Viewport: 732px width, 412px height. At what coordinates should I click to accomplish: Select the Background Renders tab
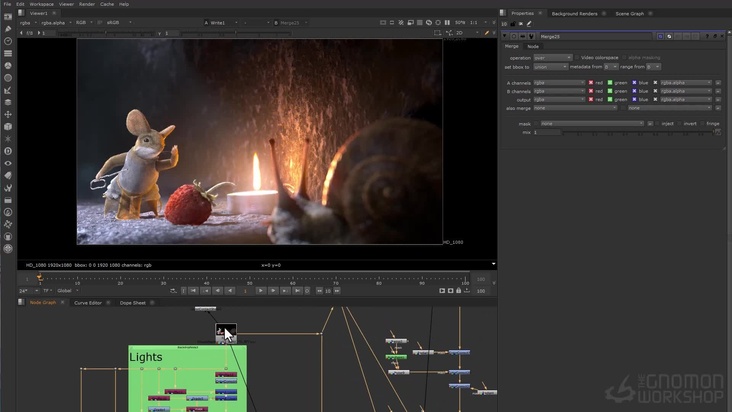click(x=574, y=13)
